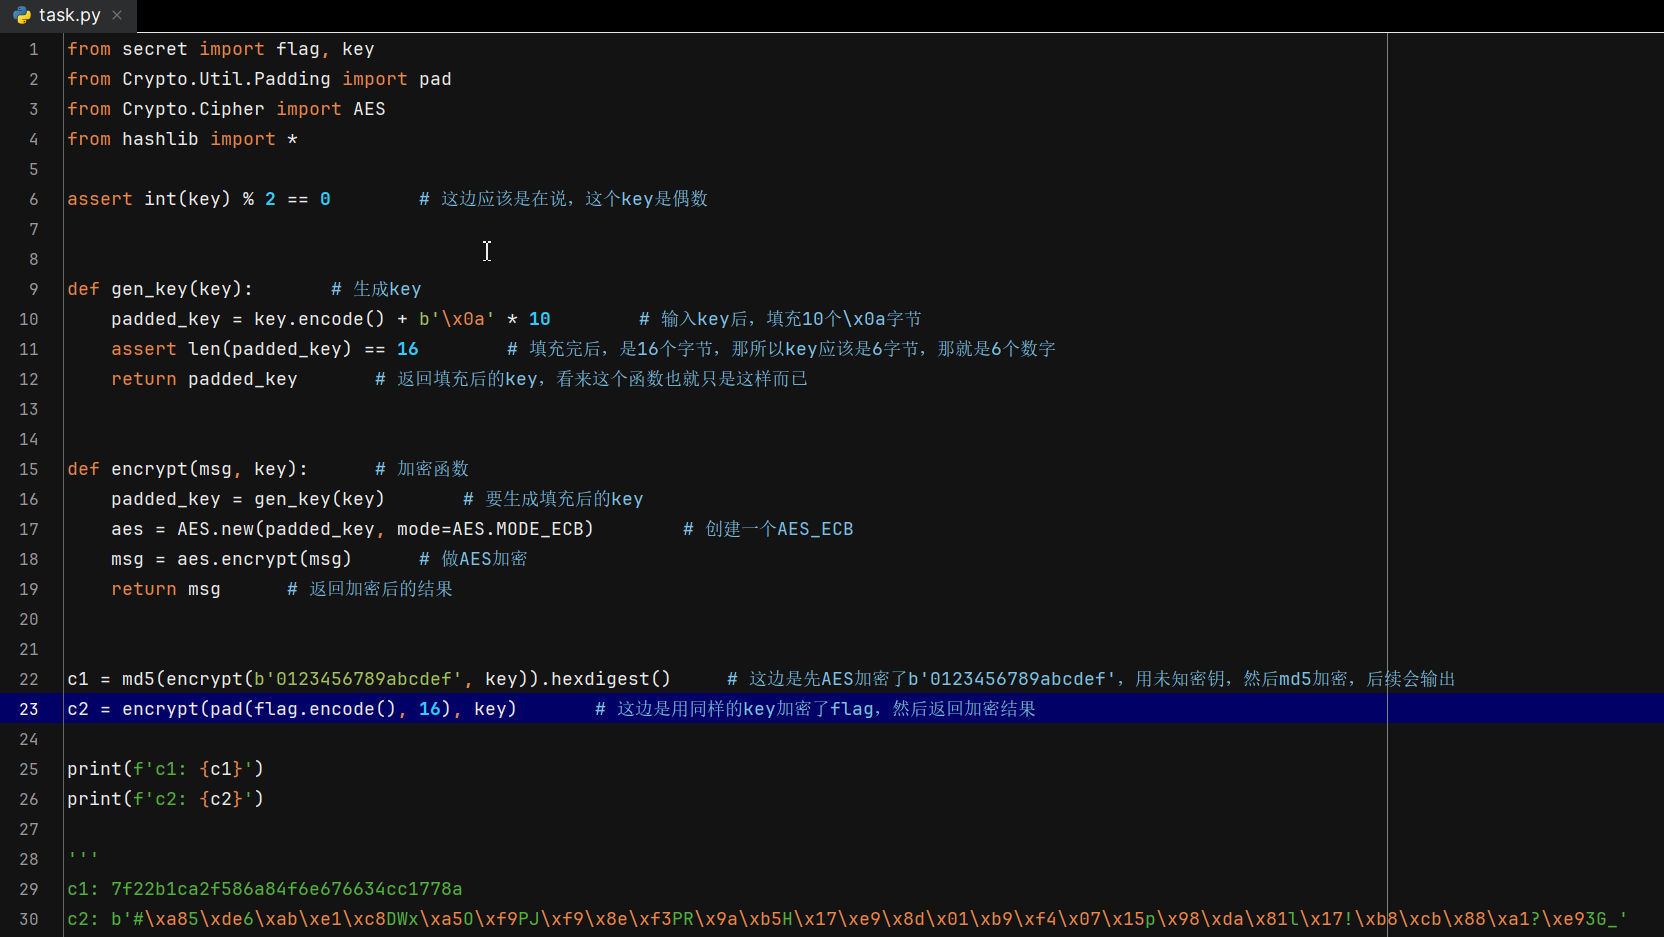Viewport: 1664px width, 937px height.
Task: Click the encrypt function definition on line 15
Action: click(x=150, y=468)
